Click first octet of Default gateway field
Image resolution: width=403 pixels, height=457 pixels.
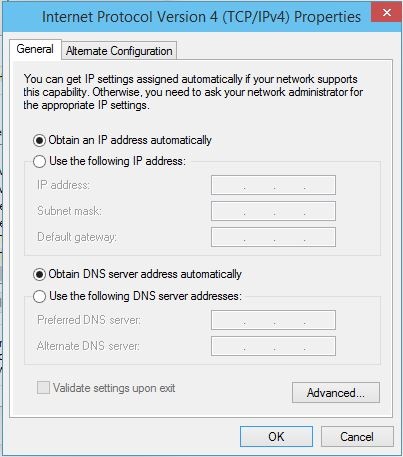coord(228,237)
